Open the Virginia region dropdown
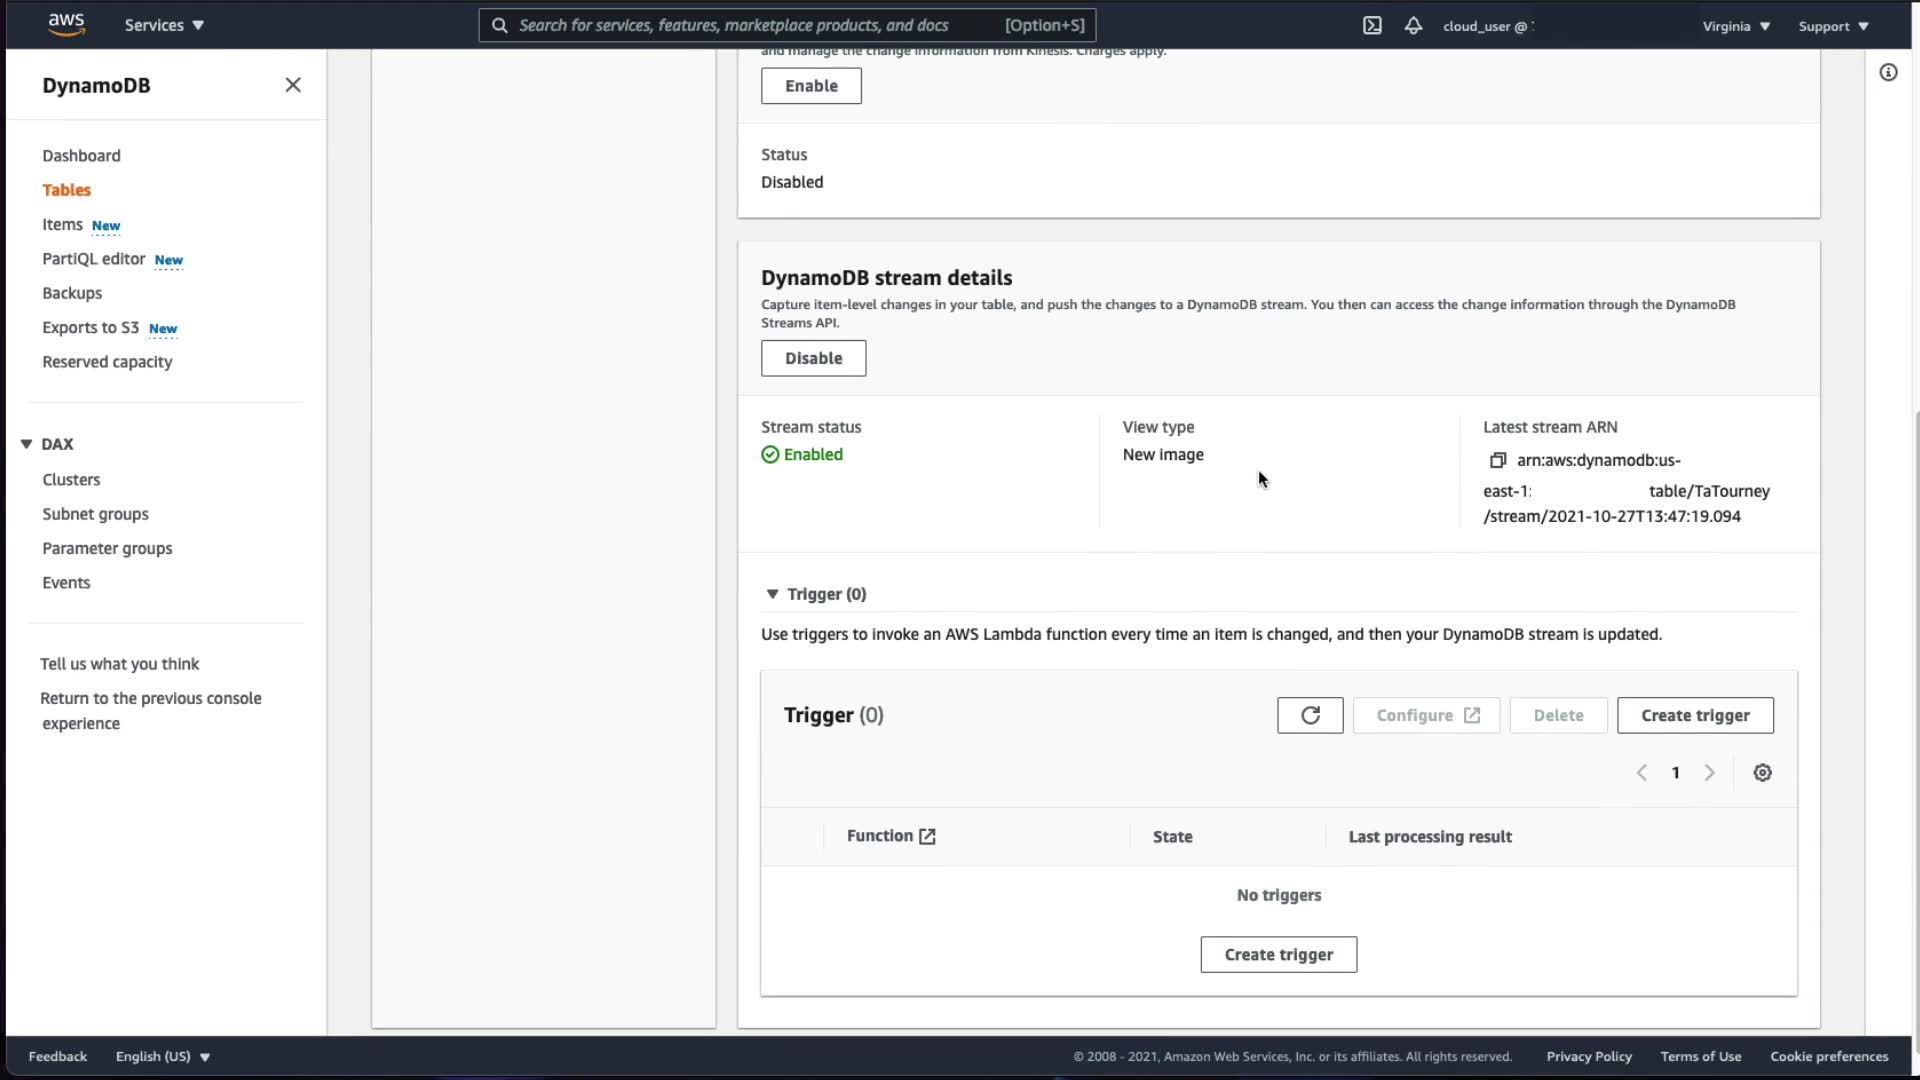 pos(1736,26)
